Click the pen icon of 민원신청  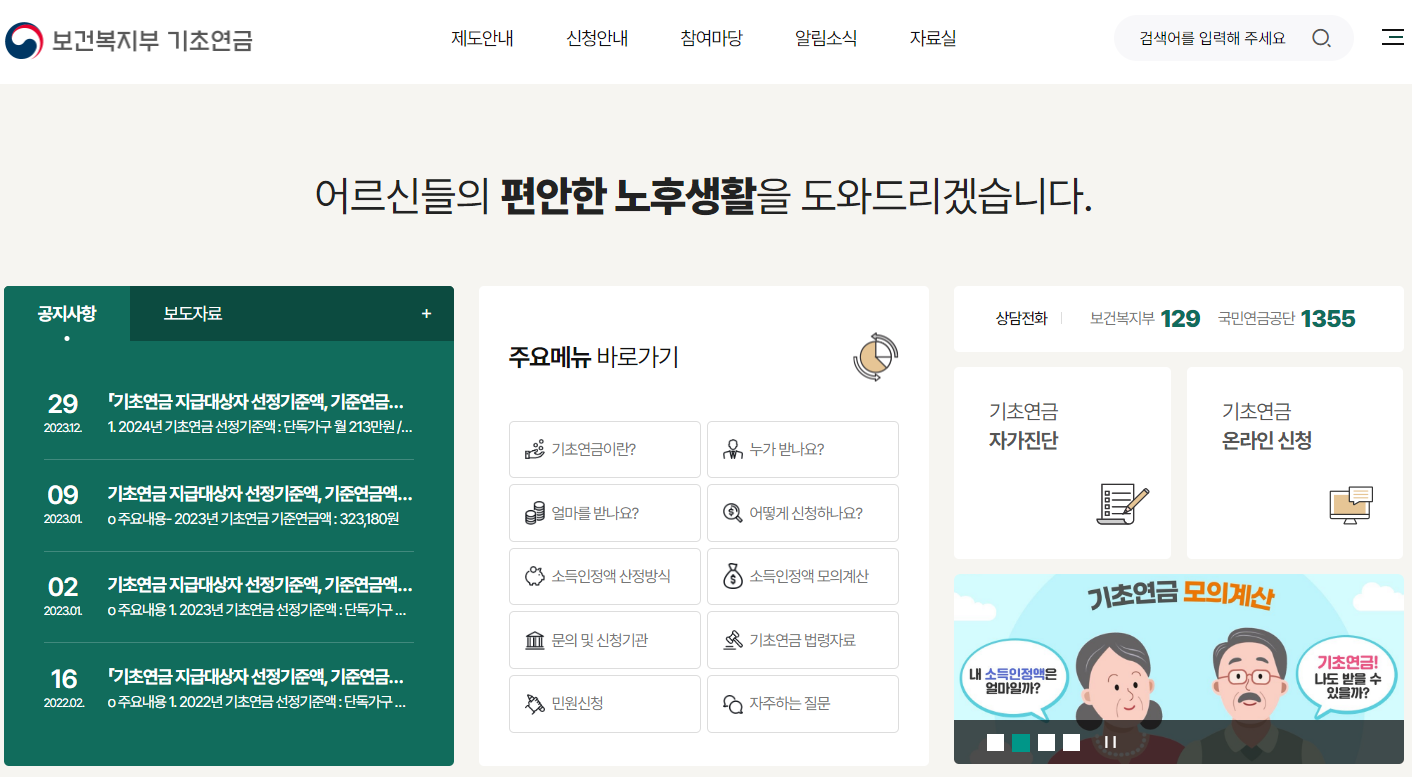coord(534,703)
